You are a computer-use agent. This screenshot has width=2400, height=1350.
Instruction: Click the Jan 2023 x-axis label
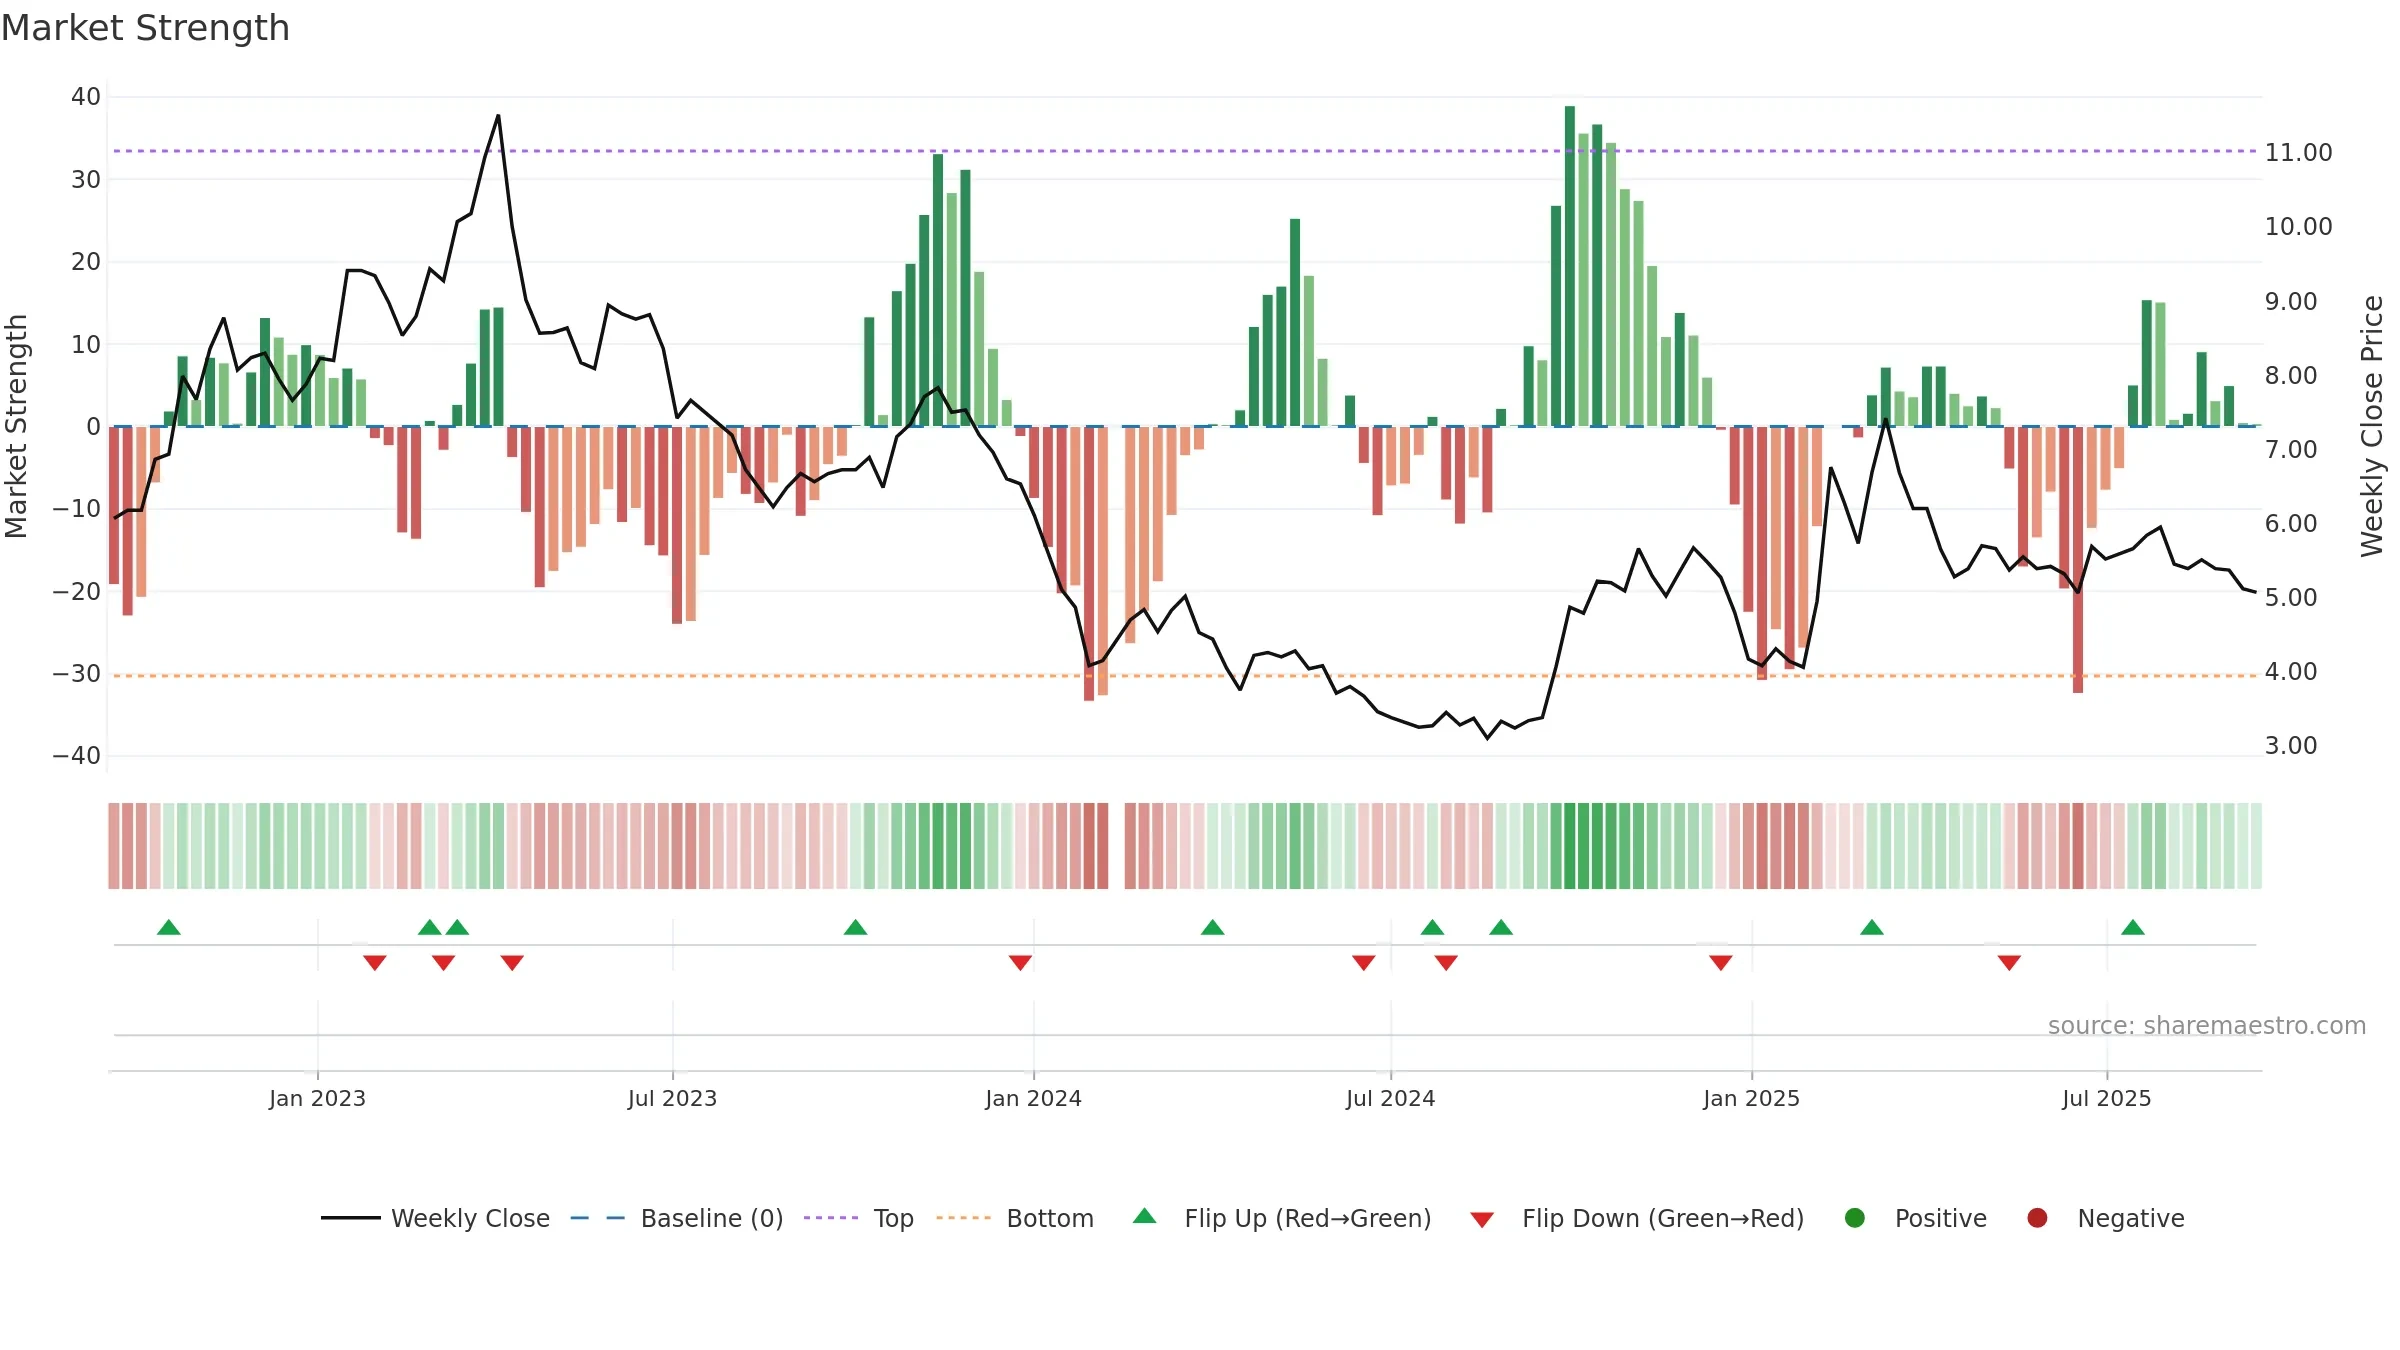[317, 1098]
